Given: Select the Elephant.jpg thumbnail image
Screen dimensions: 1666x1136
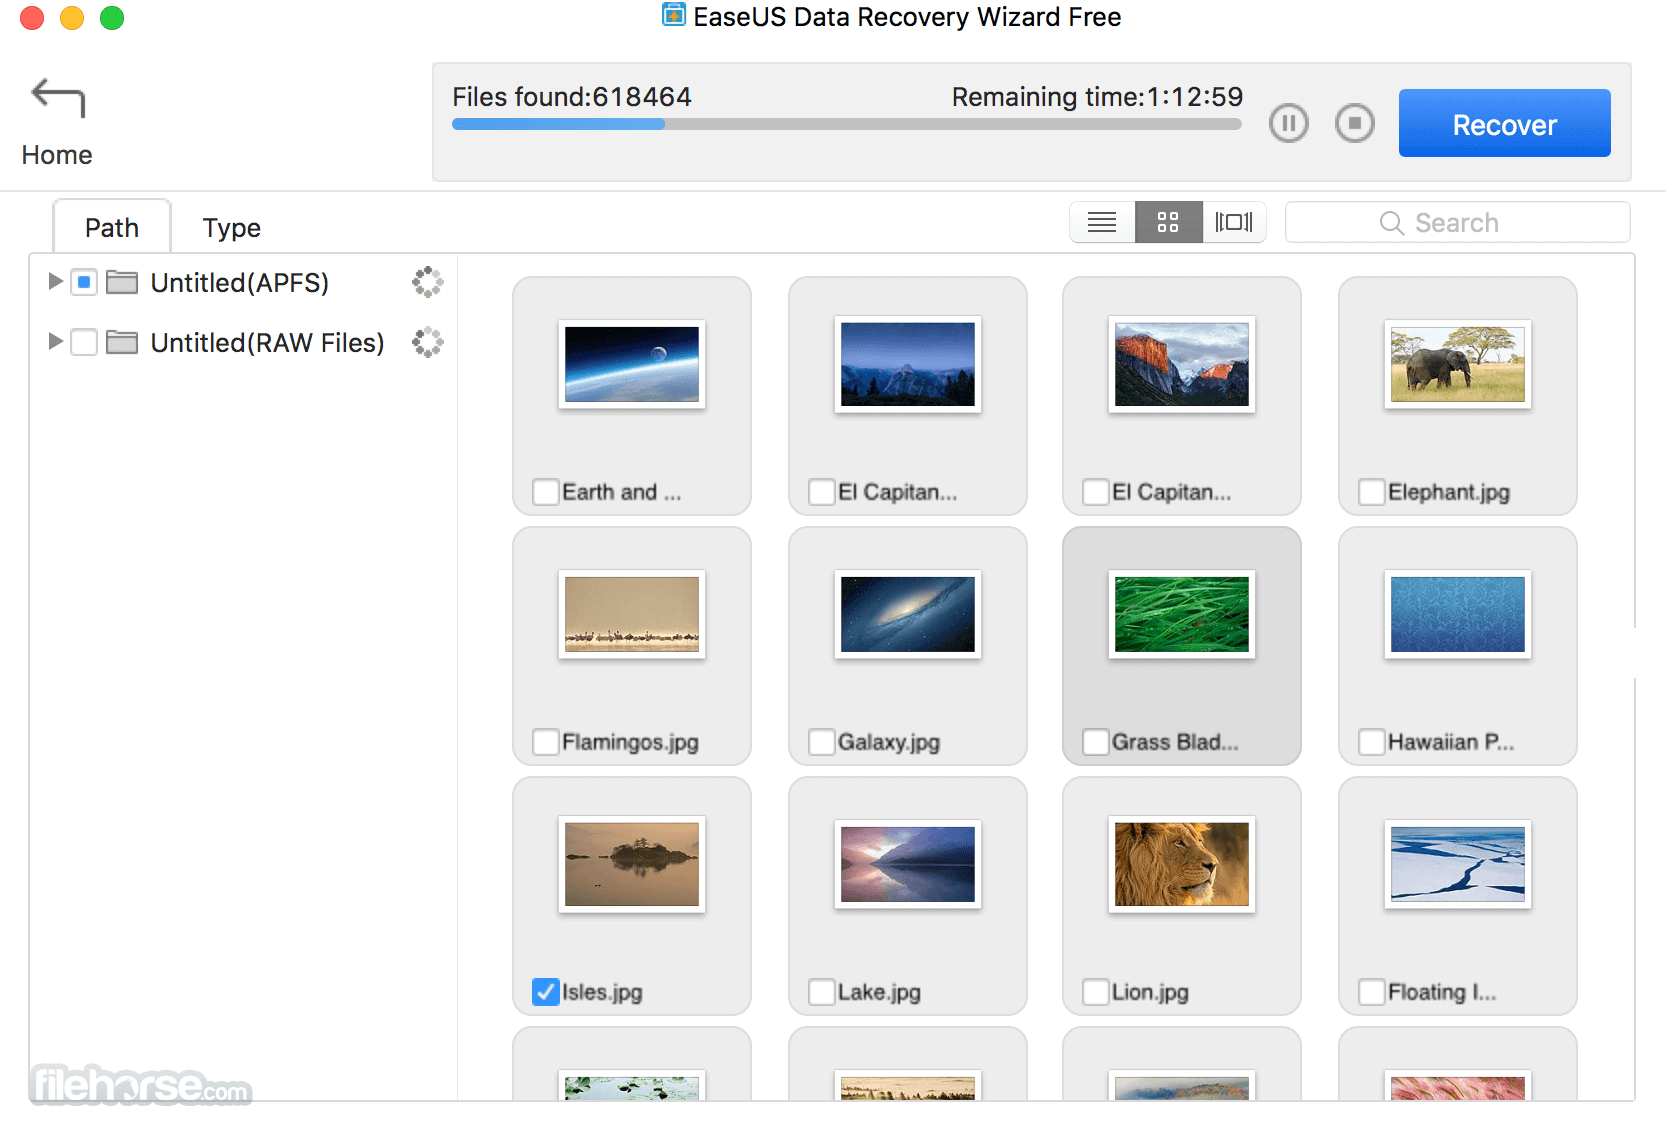Looking at the screenshot, I should click(1458, 364).
